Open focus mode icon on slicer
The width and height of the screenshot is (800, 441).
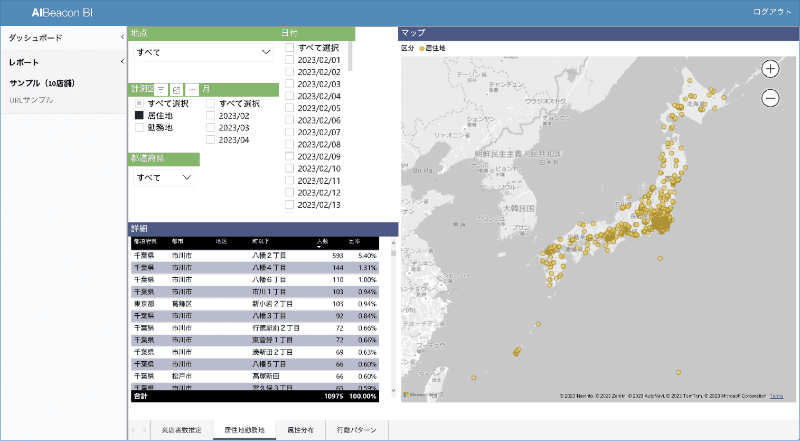tap(177, 90)
